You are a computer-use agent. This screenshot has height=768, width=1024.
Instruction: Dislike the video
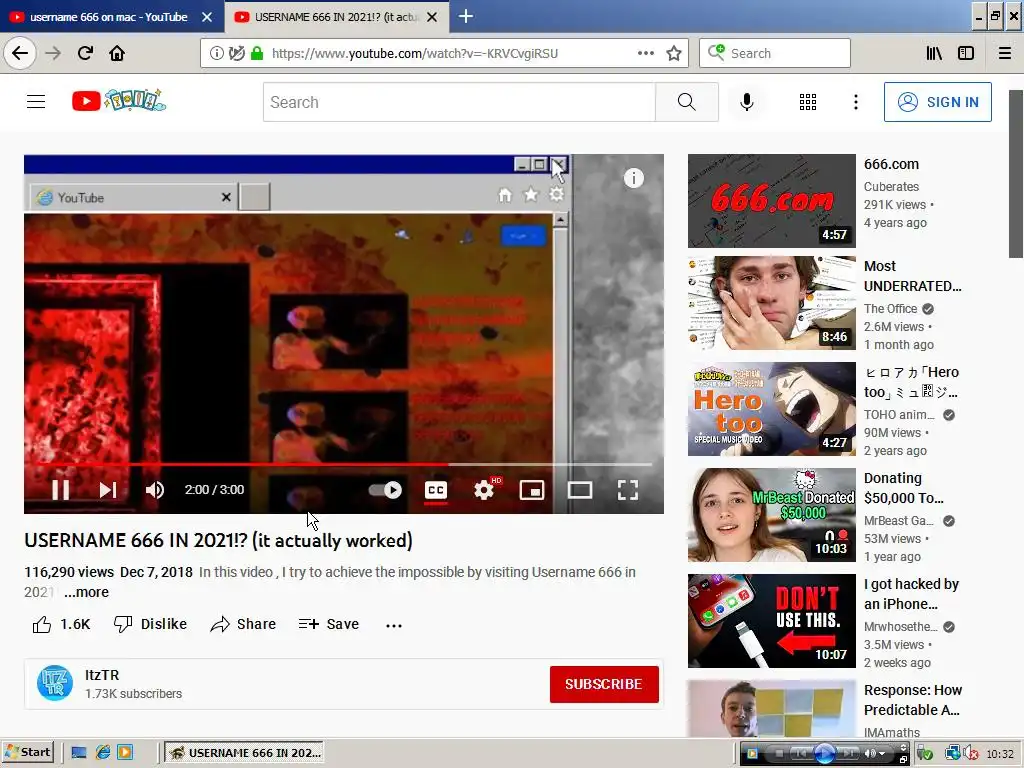[150, 624]
